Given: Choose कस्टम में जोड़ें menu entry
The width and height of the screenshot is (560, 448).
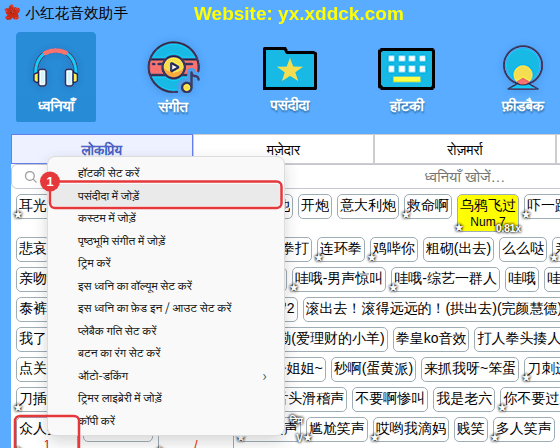Looking at the screenshot, I should 166,218.
